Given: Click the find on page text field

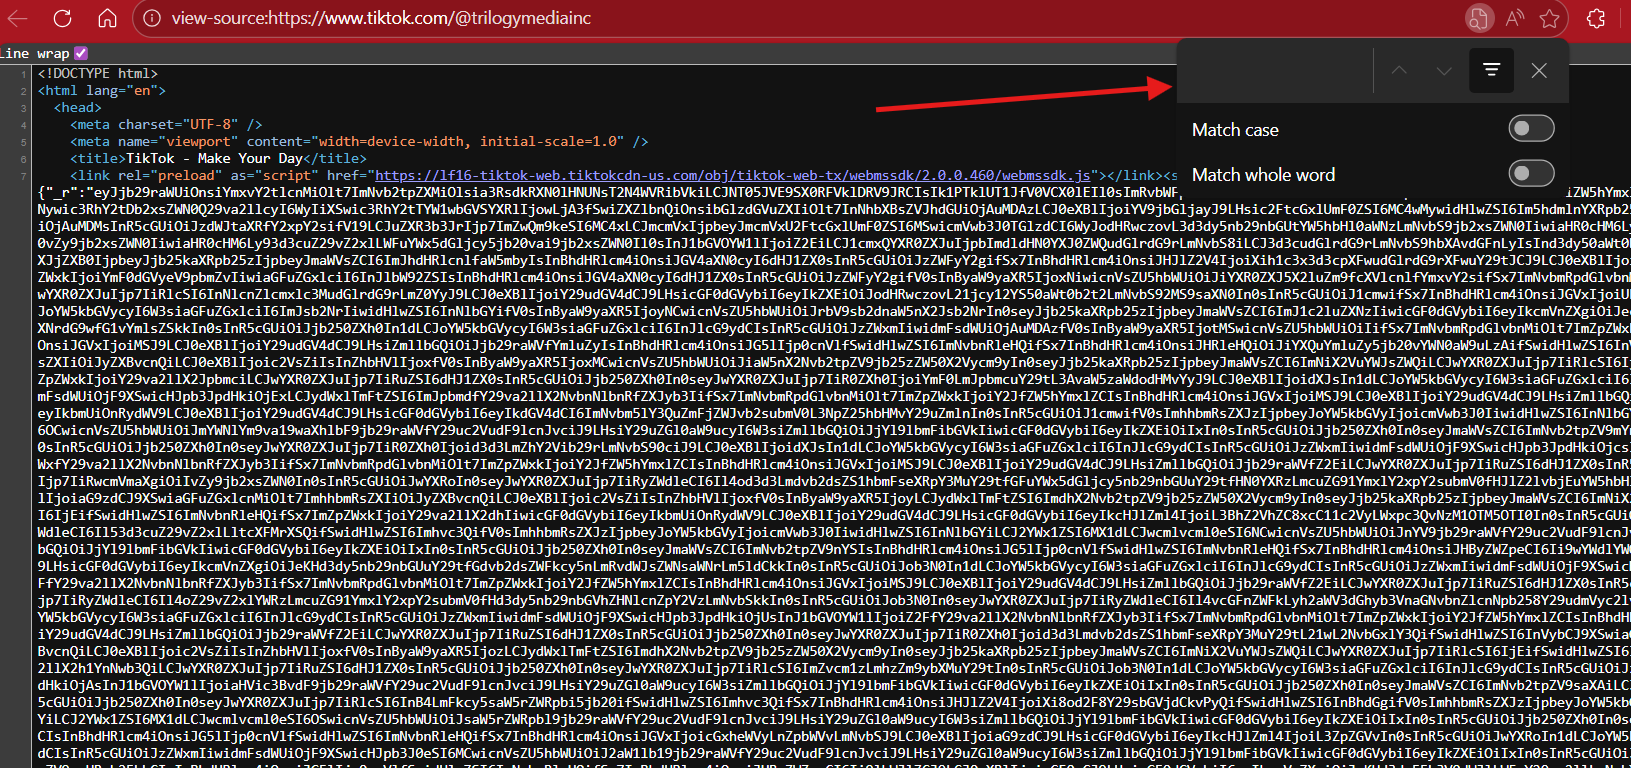Looking at the screenshot, I should [x=1275, y=70].
